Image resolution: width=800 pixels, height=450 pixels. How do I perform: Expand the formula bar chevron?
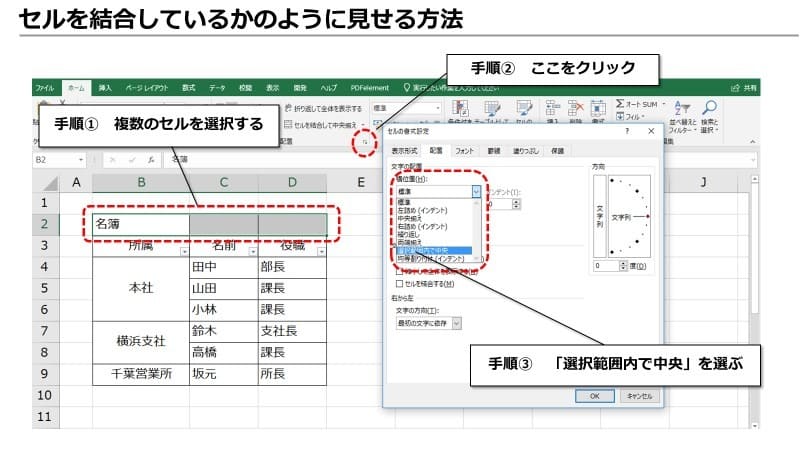point(753,160)
